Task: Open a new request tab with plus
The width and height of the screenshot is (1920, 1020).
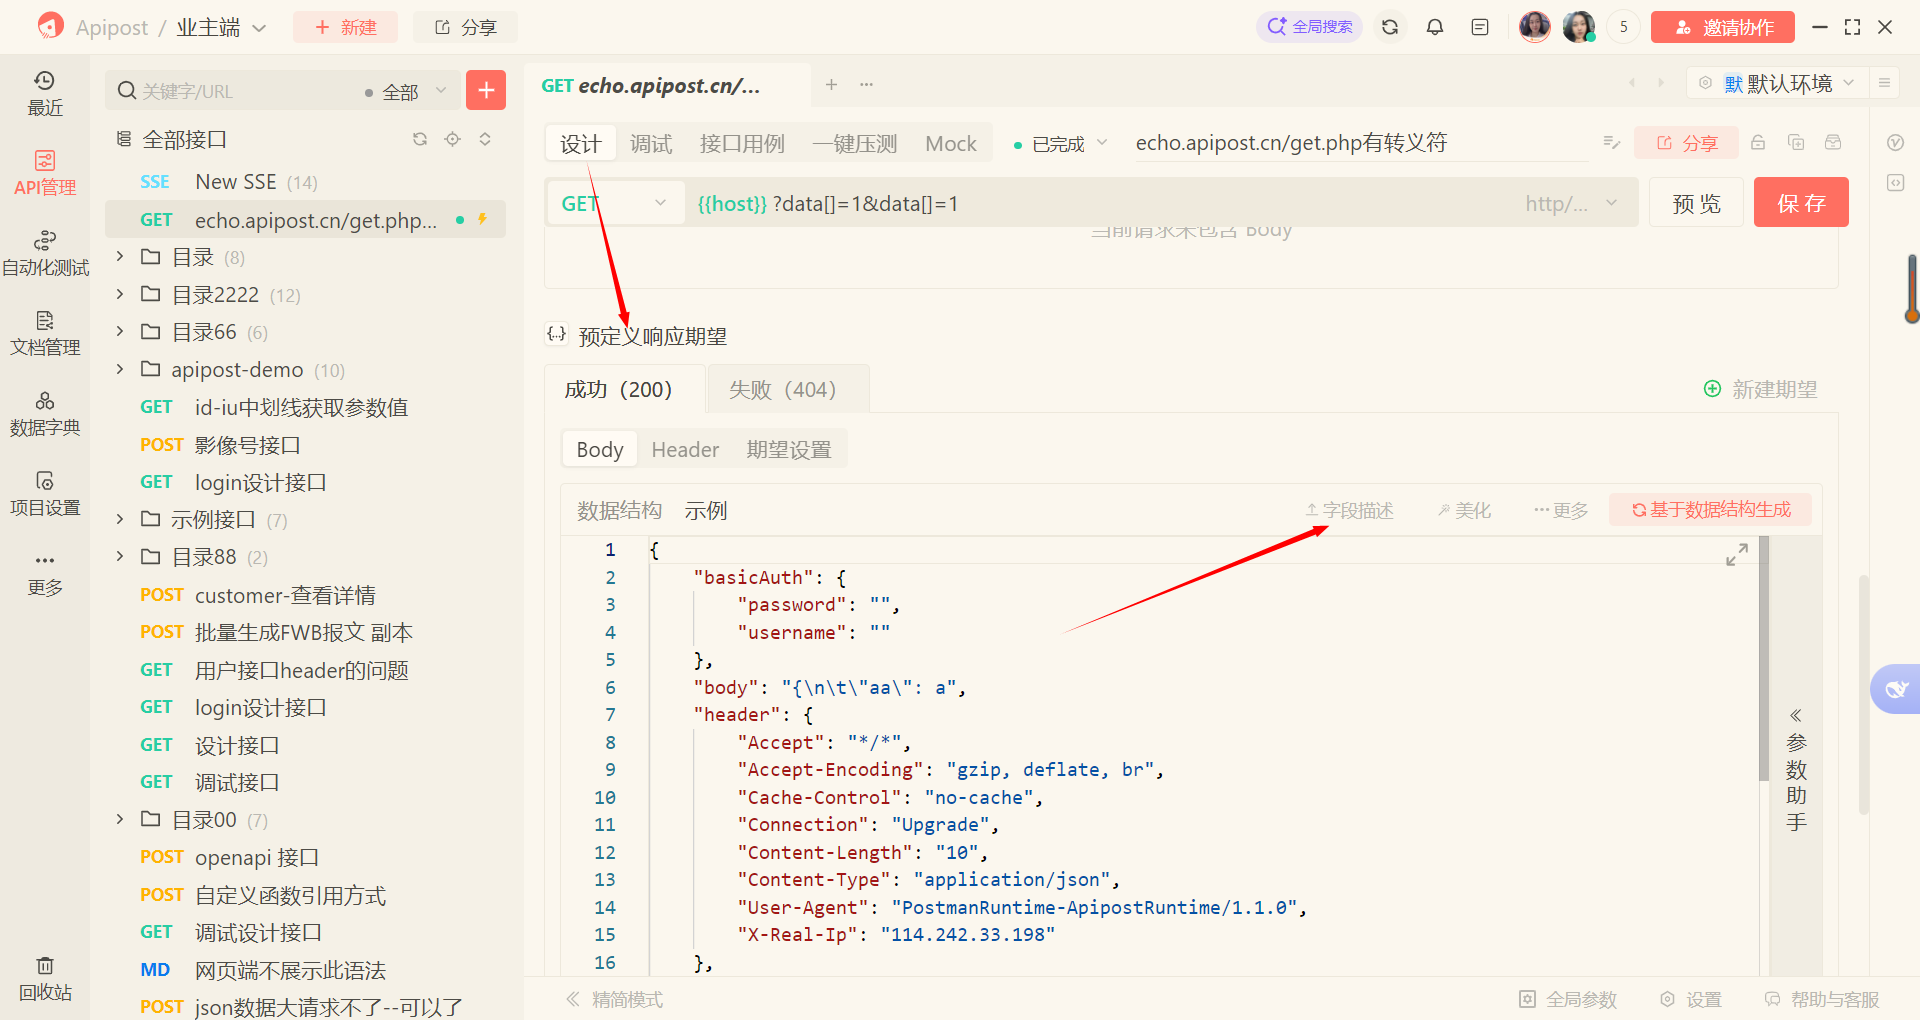Action: pyautogui.click(x=831, y=85)
